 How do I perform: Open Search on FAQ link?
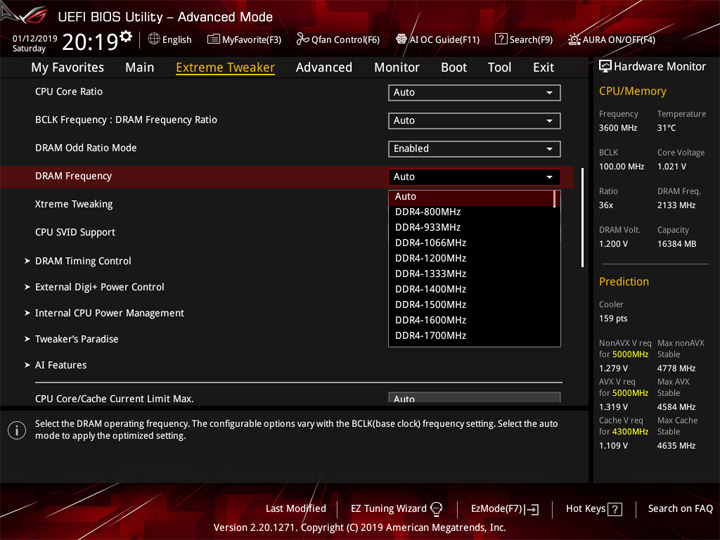680,509
